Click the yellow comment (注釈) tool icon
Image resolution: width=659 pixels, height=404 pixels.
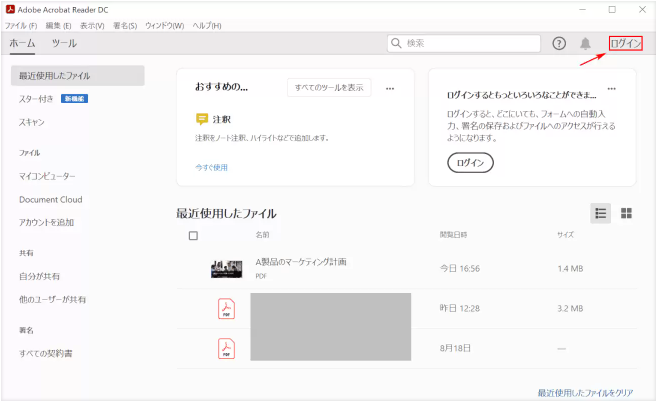(x=202, y=119)
